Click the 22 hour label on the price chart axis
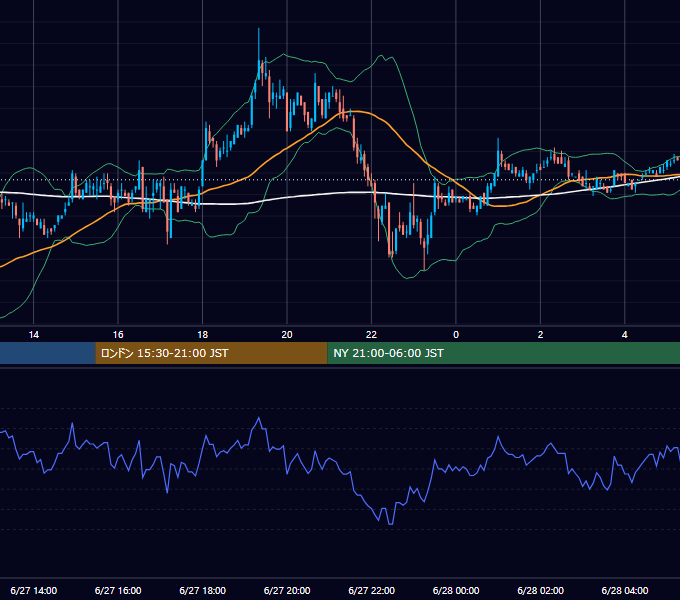 click(371, 335)
